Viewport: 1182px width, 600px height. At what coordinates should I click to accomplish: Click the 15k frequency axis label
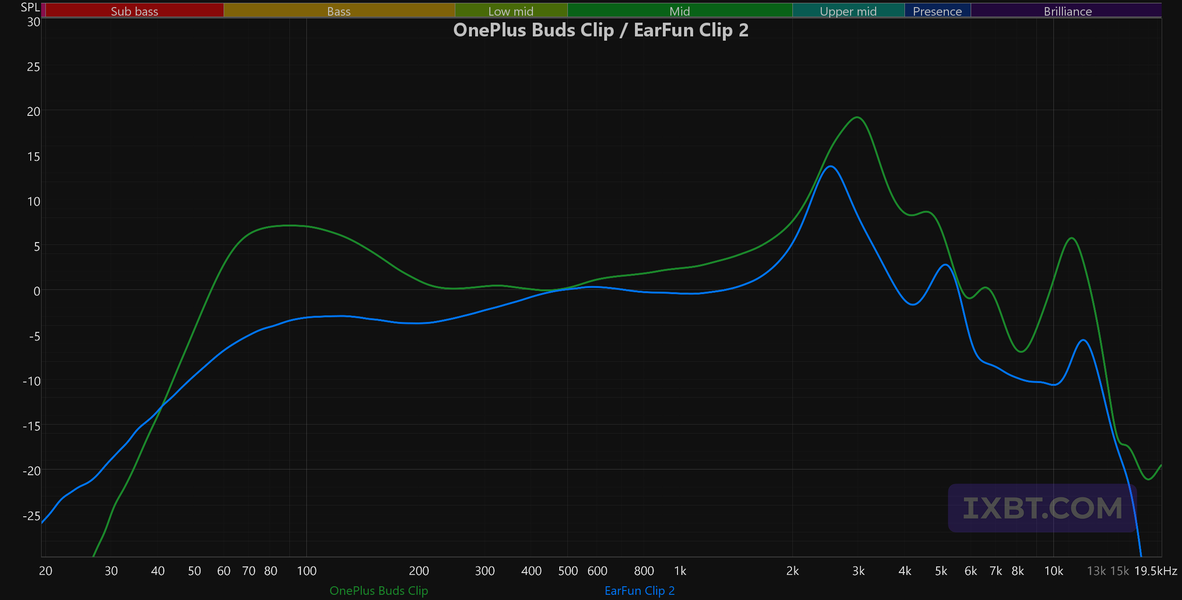click(1119, 571)
